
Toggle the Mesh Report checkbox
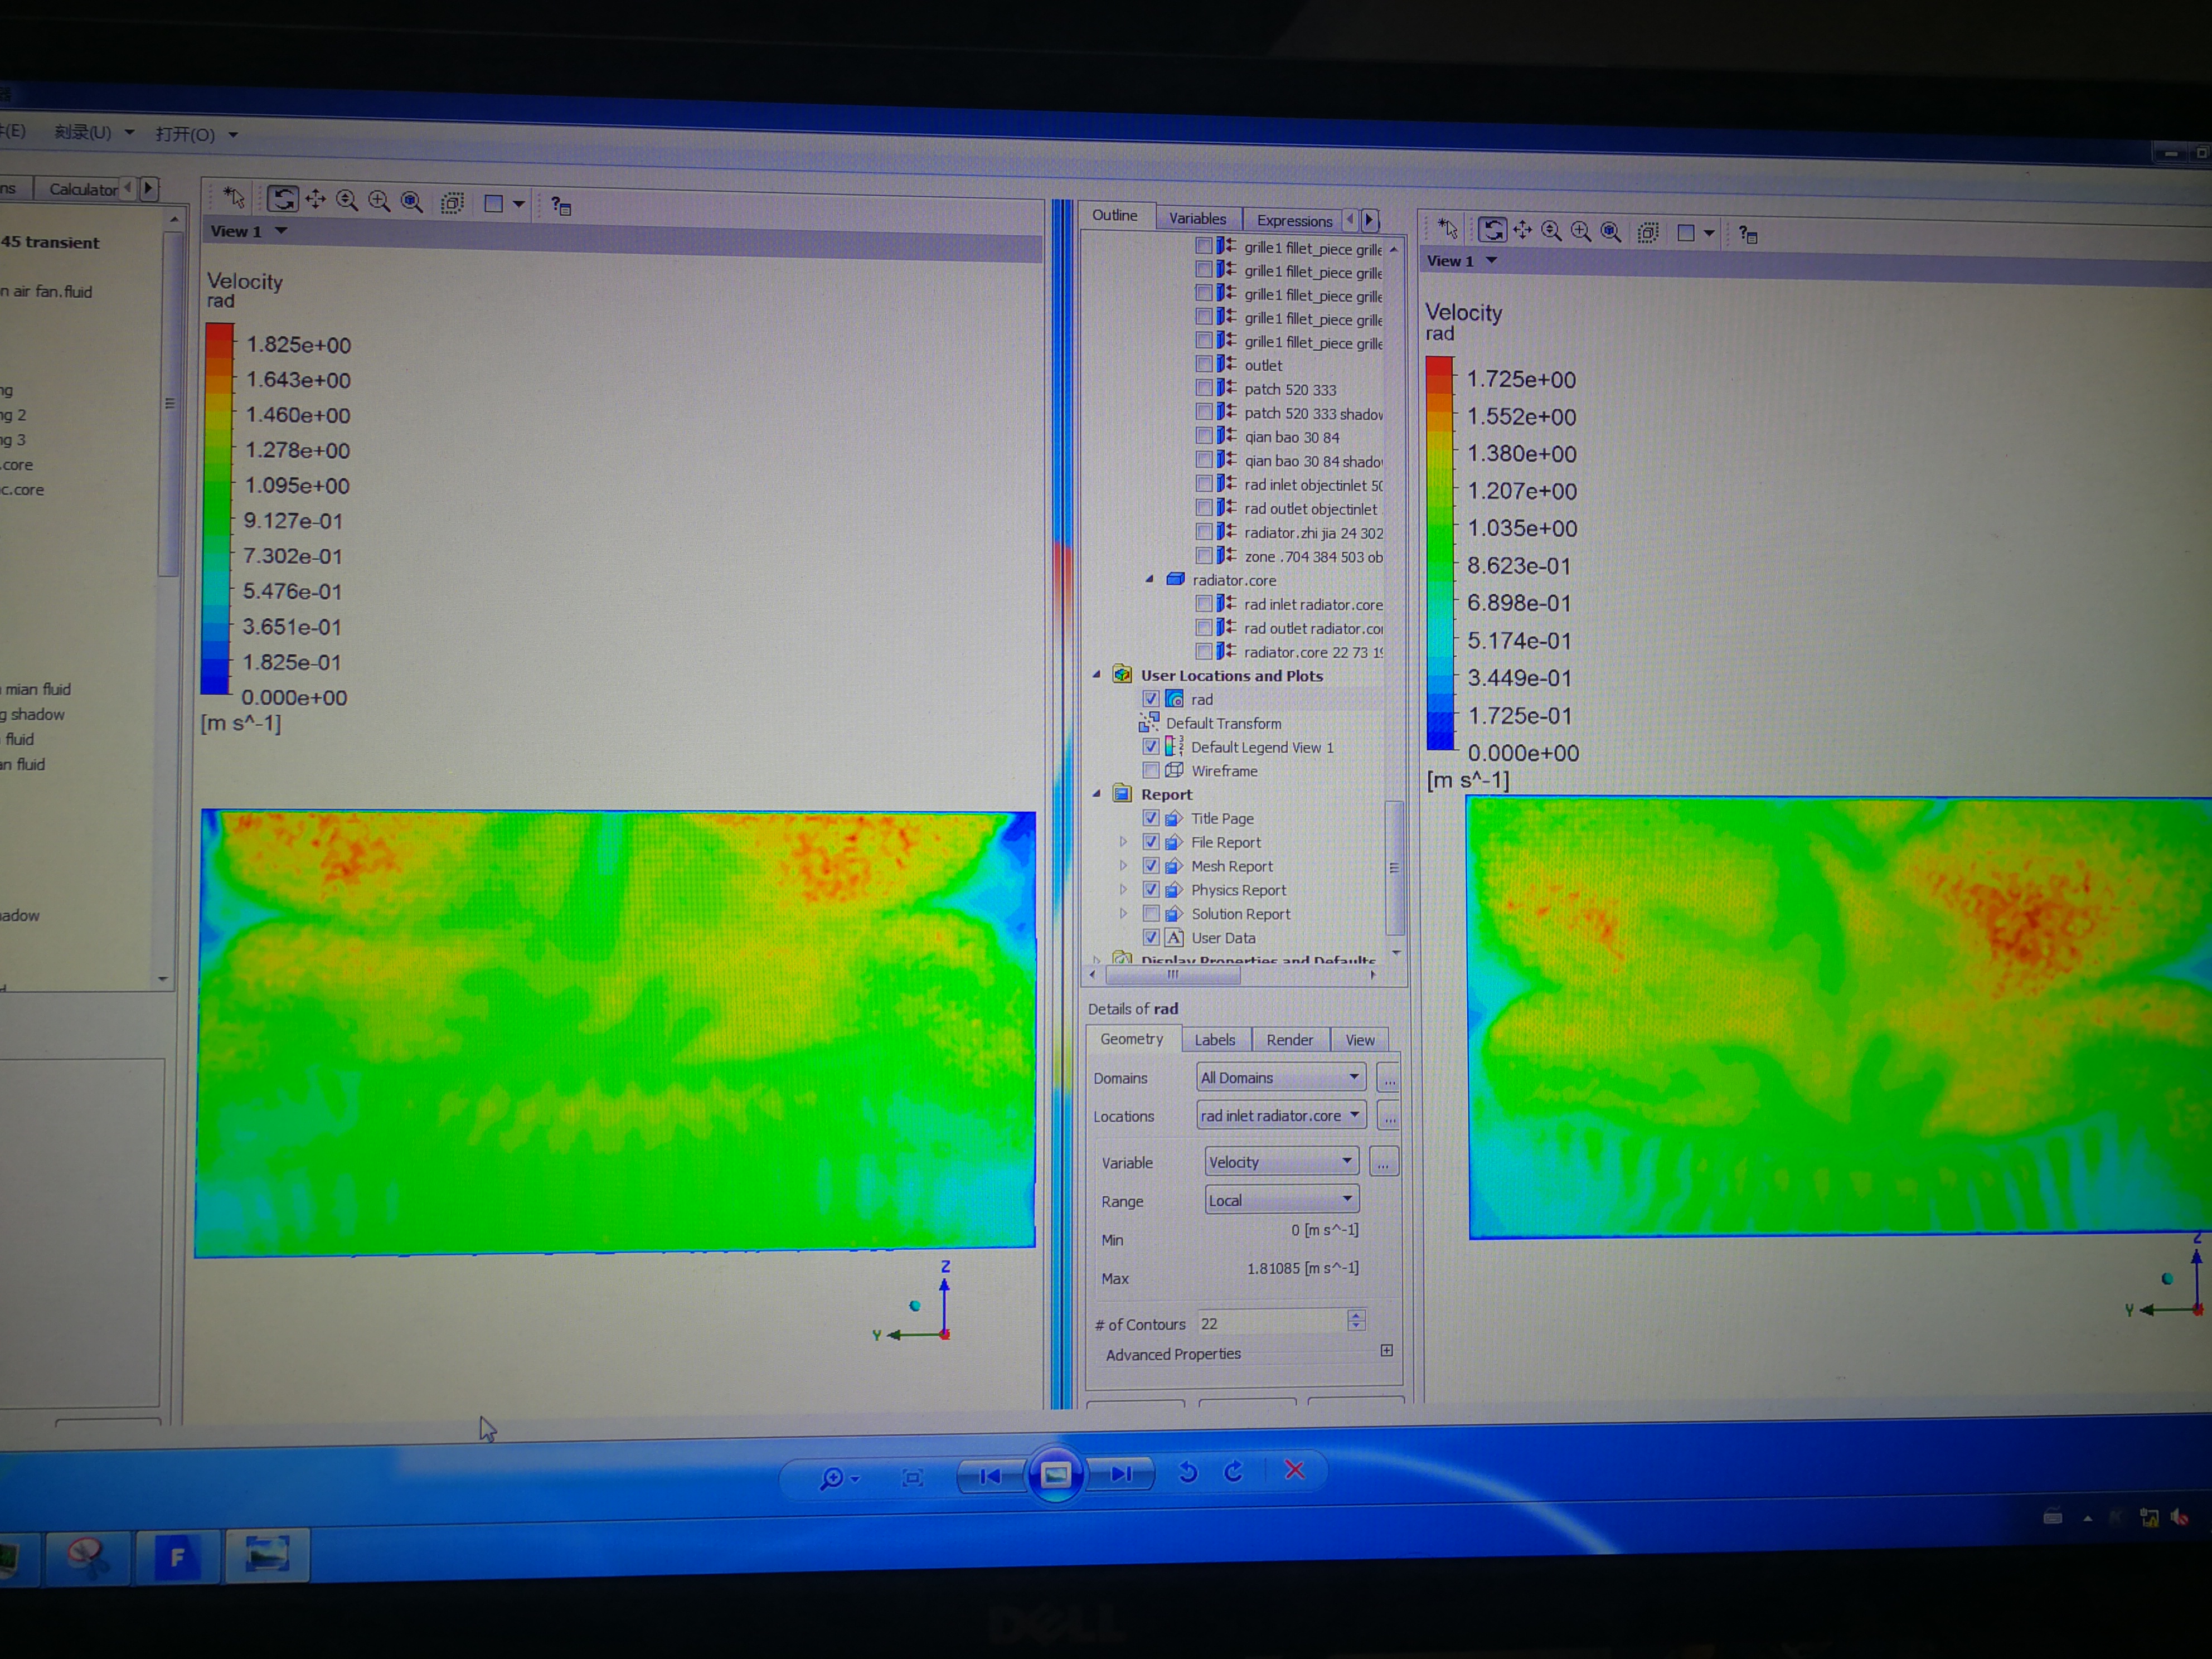click(x=1151, y=866)
